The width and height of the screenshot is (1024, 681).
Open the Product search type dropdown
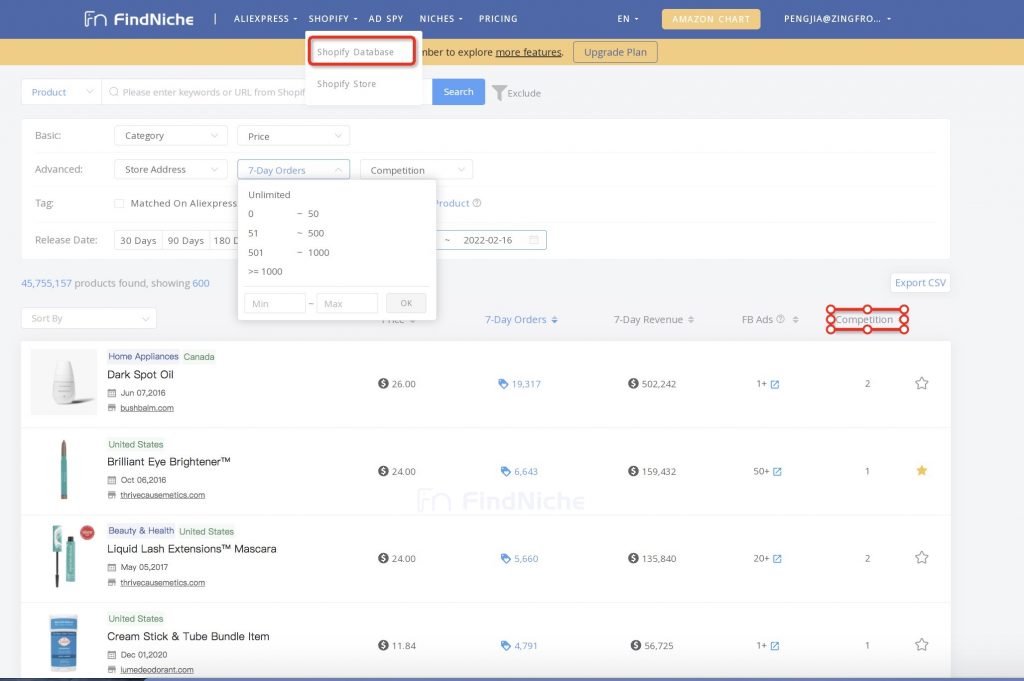(x=61, y=92)
